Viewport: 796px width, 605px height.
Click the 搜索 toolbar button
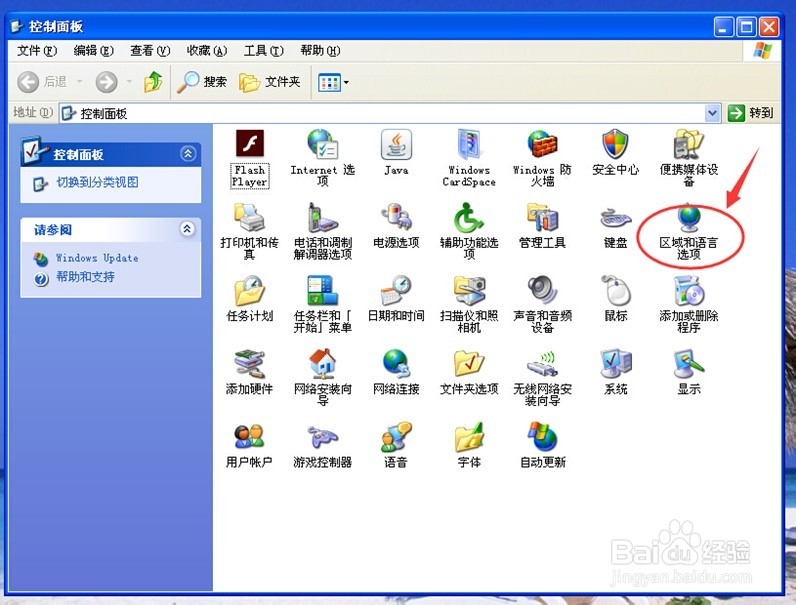click(x=202, y=82)
